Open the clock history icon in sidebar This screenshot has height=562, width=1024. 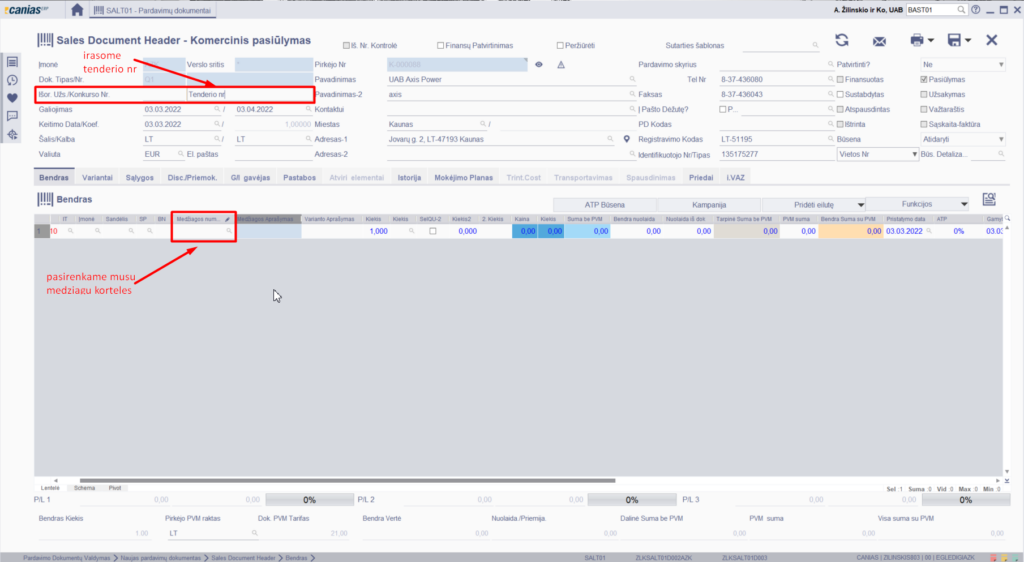[12, 80]
